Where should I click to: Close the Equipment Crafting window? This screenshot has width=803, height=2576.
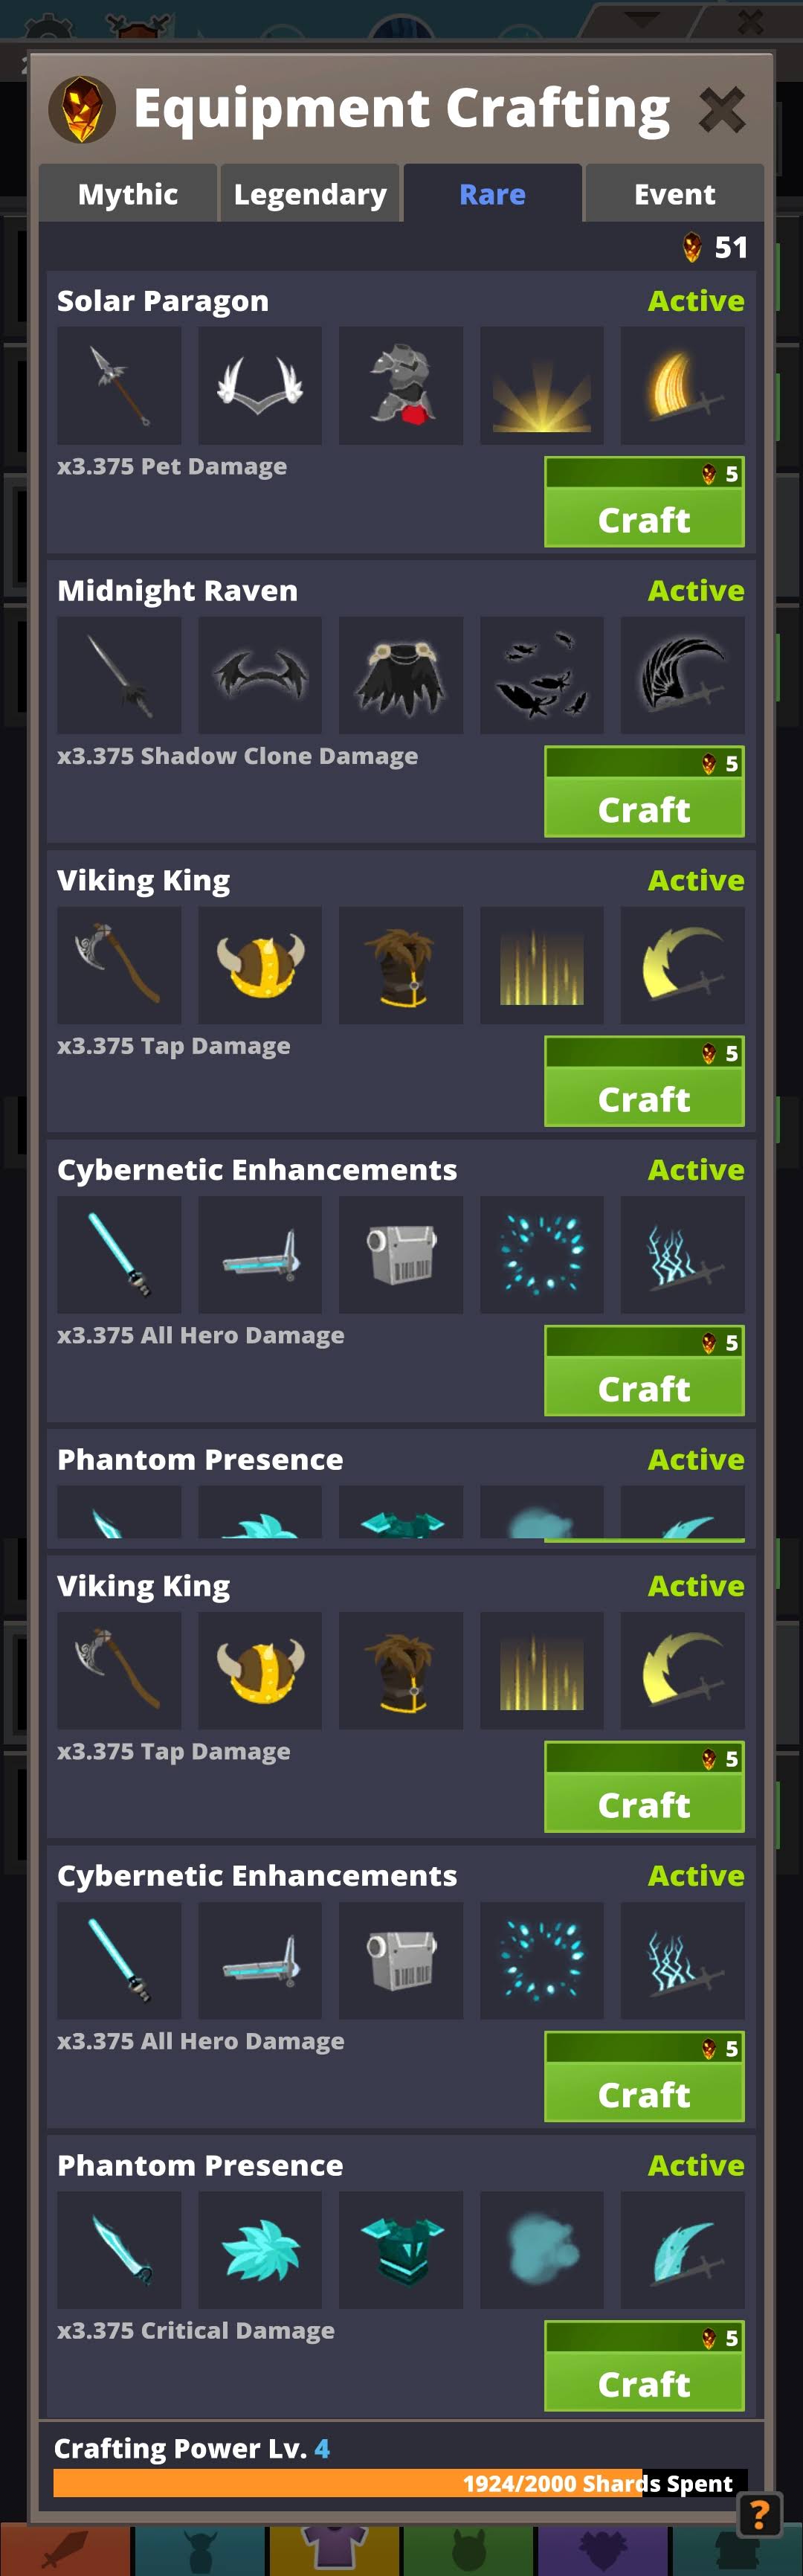722,109
